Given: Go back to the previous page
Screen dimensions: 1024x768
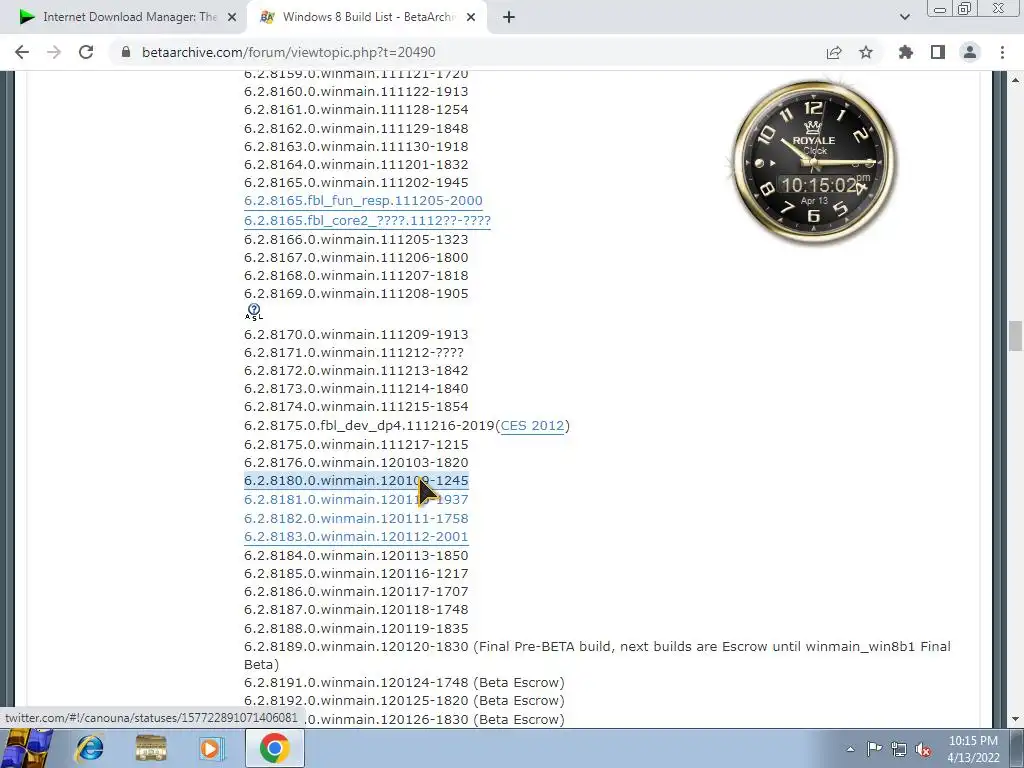Looking at the screenshot, I should pos(22,52).
